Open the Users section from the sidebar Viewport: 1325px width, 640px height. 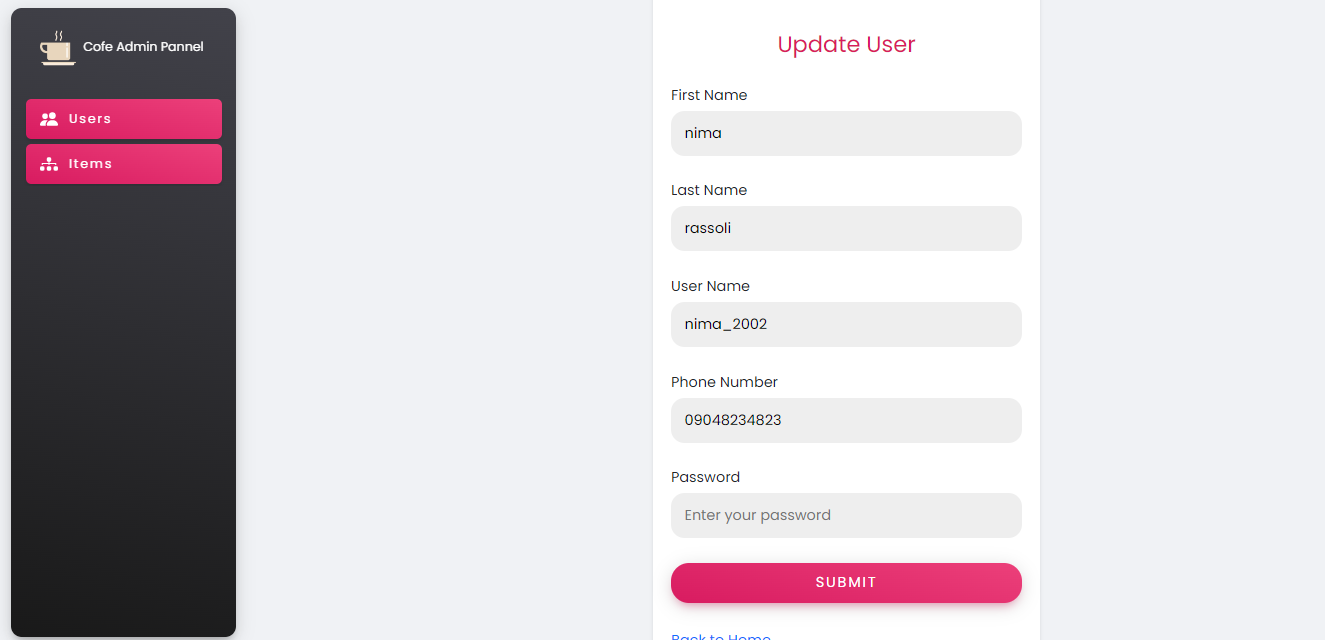coord(123,118)
